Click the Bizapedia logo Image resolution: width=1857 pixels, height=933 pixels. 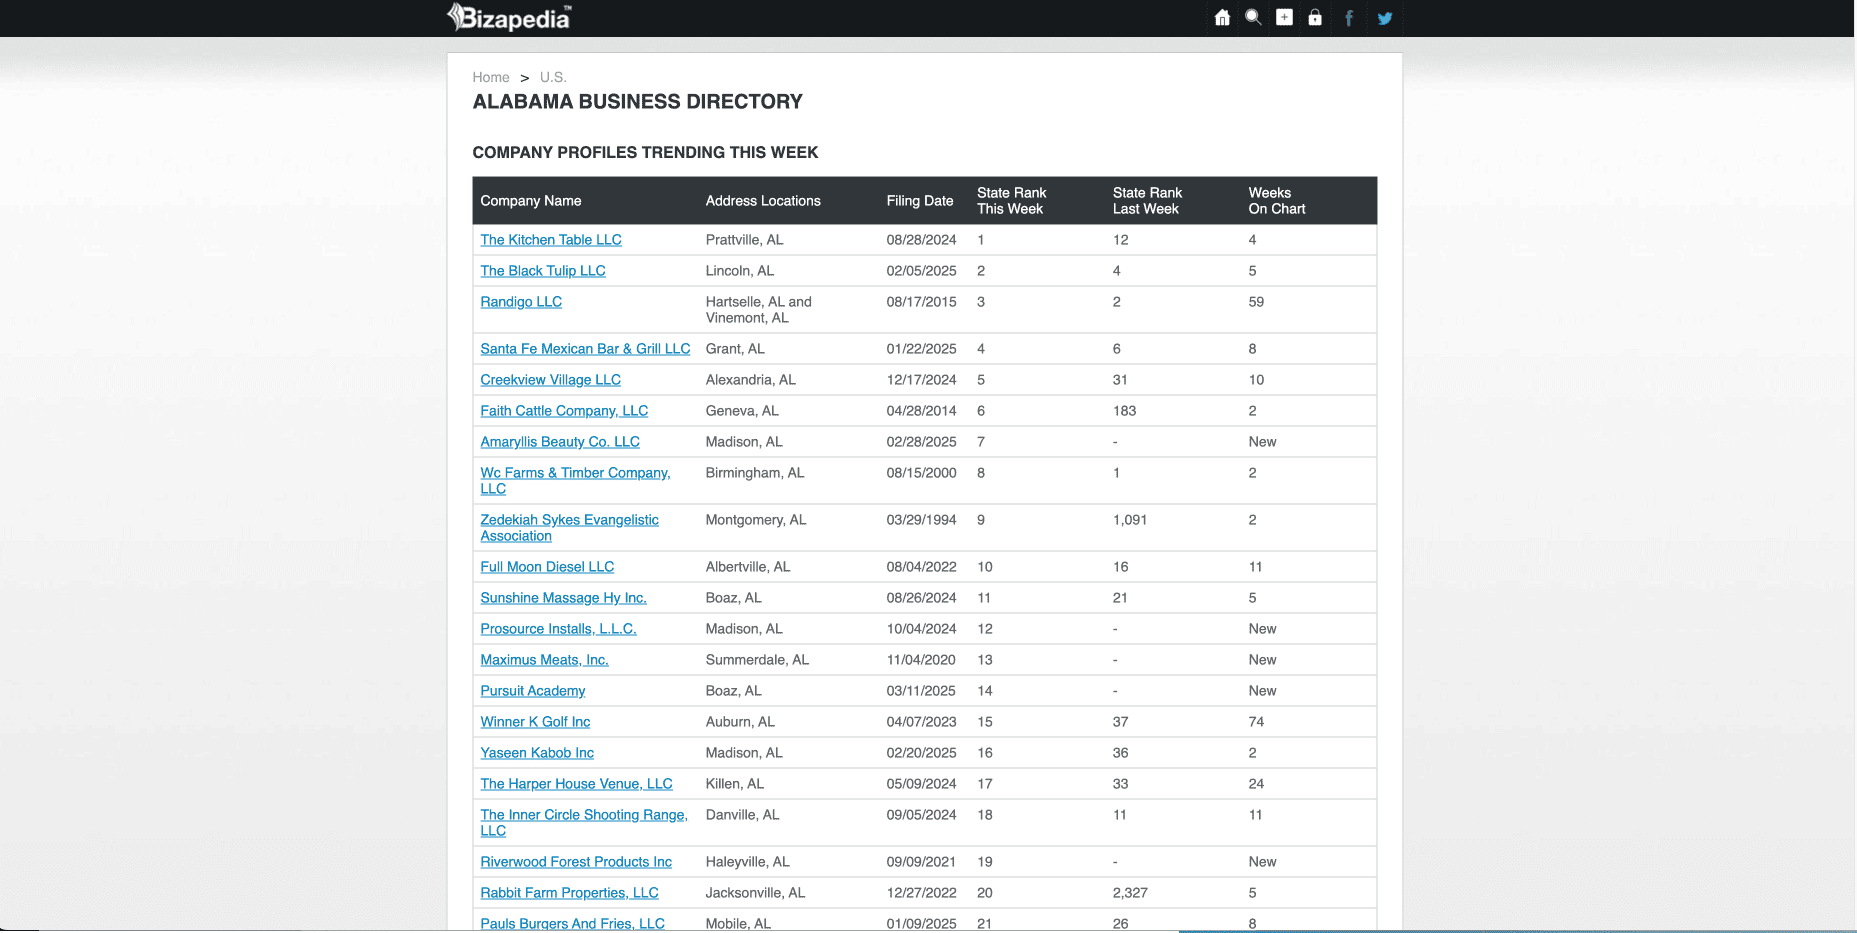tap(509, 18)
